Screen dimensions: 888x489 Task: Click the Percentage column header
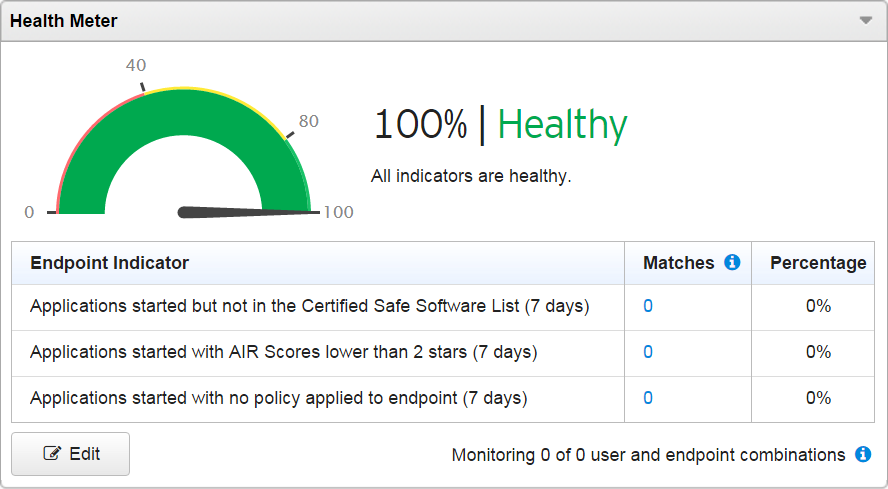(x=817, y=263)
